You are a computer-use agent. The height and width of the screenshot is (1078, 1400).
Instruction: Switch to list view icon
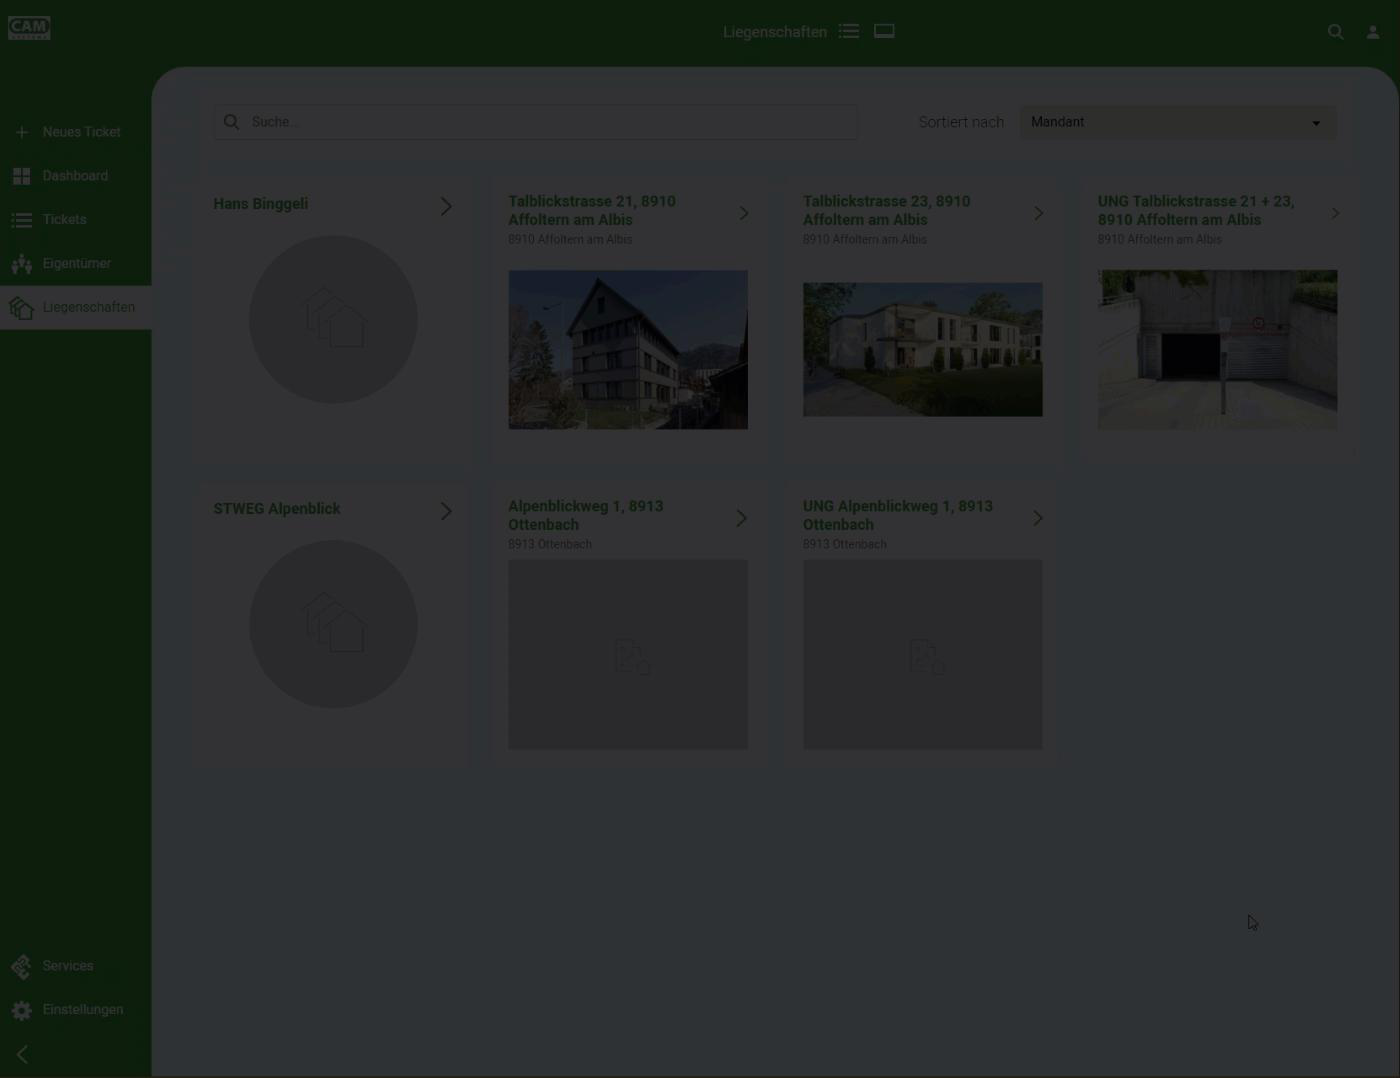coord(849,32)
